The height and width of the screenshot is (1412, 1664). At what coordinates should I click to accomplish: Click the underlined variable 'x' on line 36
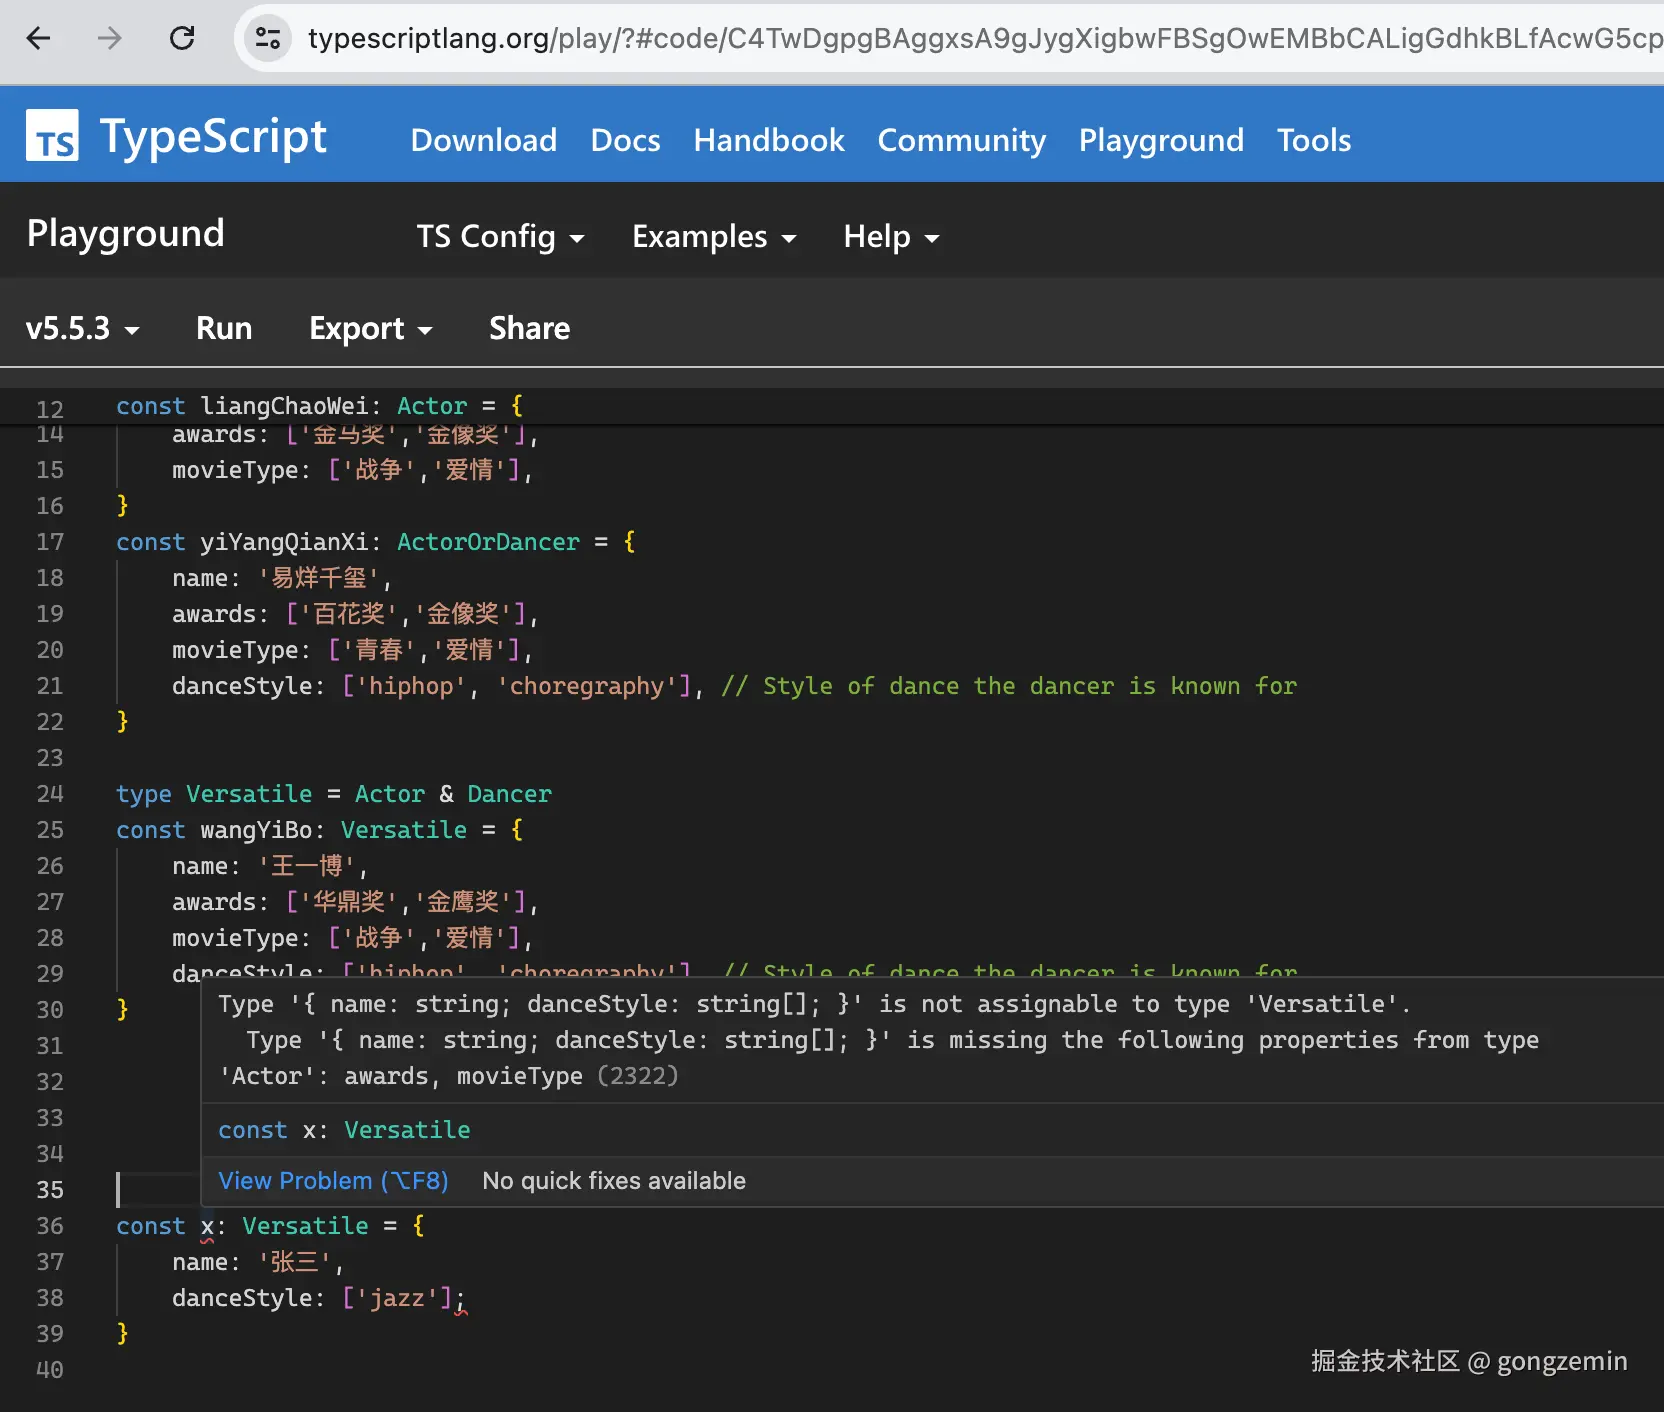(x=207, y=1226)
